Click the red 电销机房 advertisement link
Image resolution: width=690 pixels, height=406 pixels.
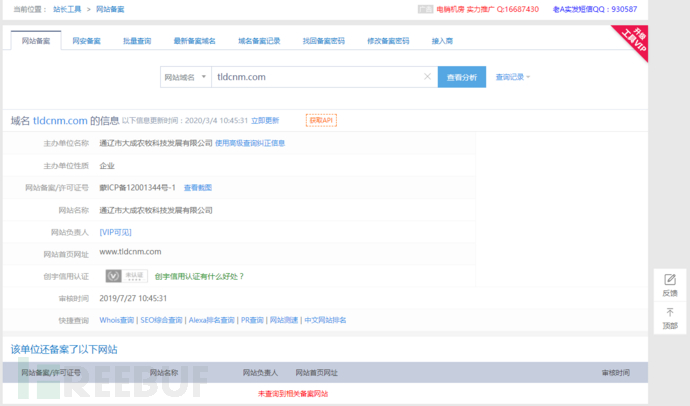click(488, 9)
